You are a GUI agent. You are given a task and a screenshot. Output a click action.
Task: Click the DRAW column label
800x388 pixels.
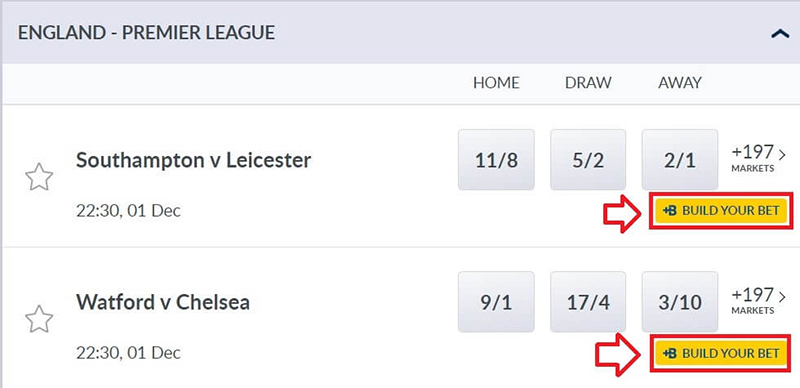588,83
